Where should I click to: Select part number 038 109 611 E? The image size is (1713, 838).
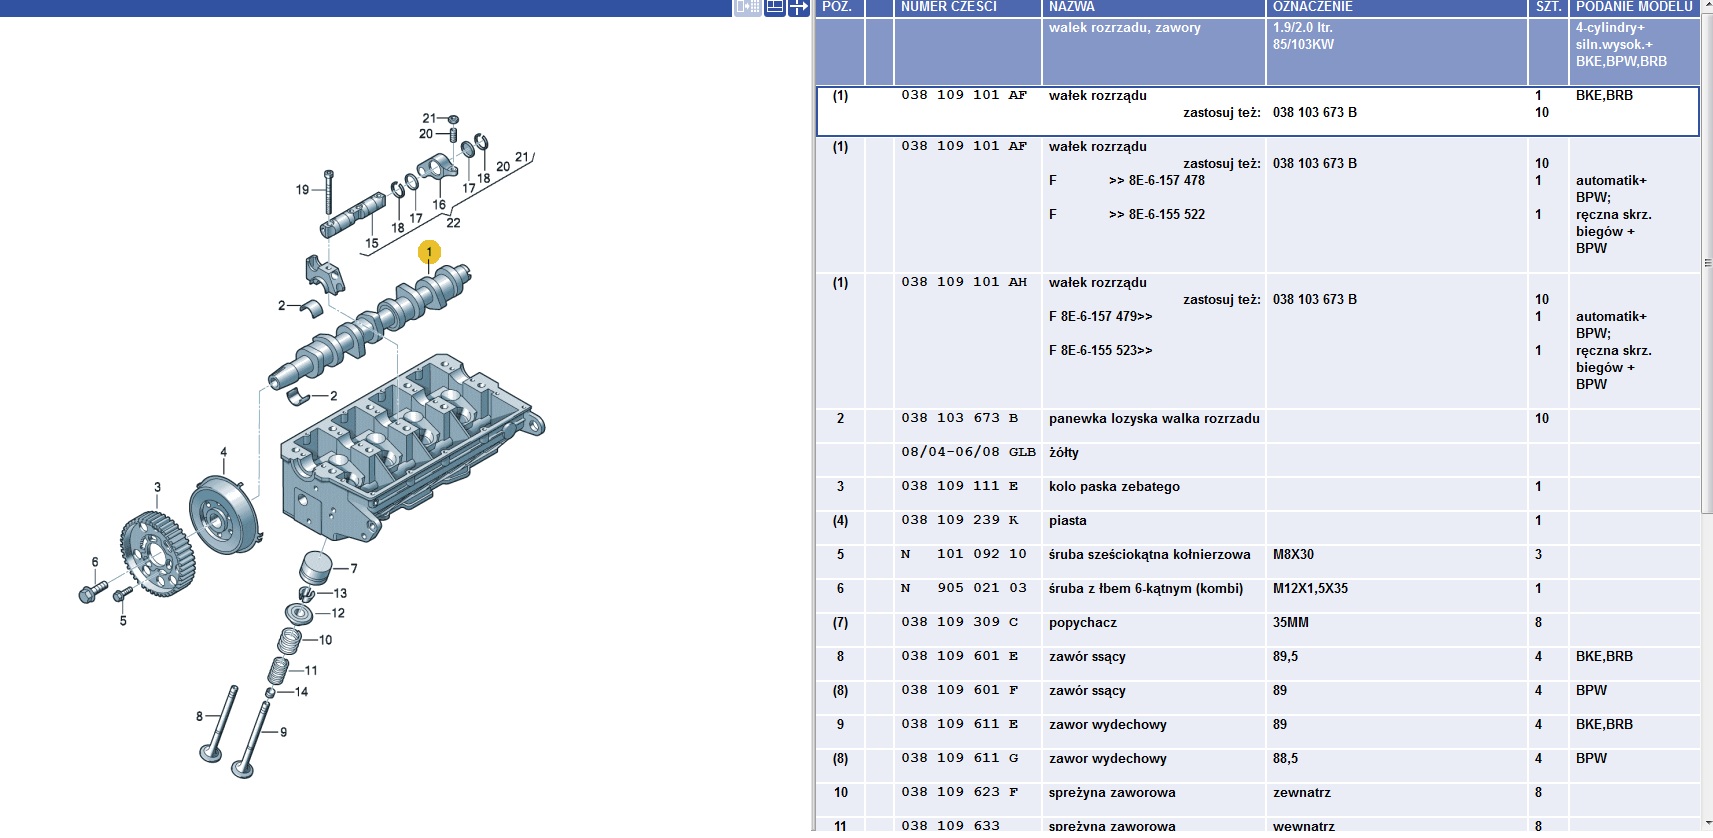click(x=960, y=724)
